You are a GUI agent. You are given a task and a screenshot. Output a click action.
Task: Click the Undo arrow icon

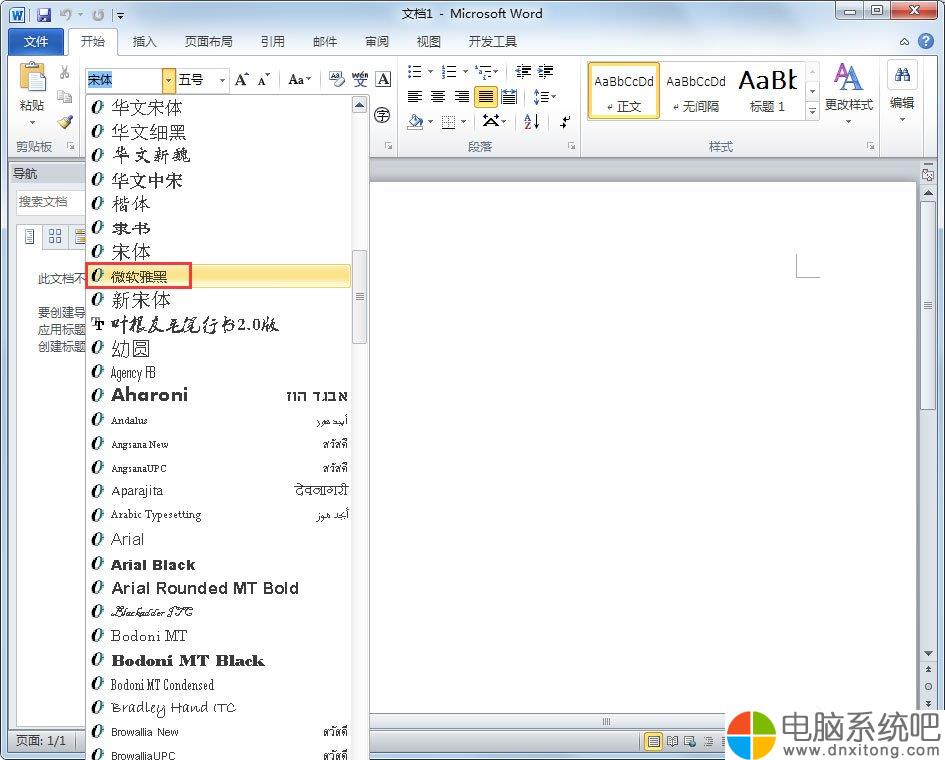click(66, 14)
